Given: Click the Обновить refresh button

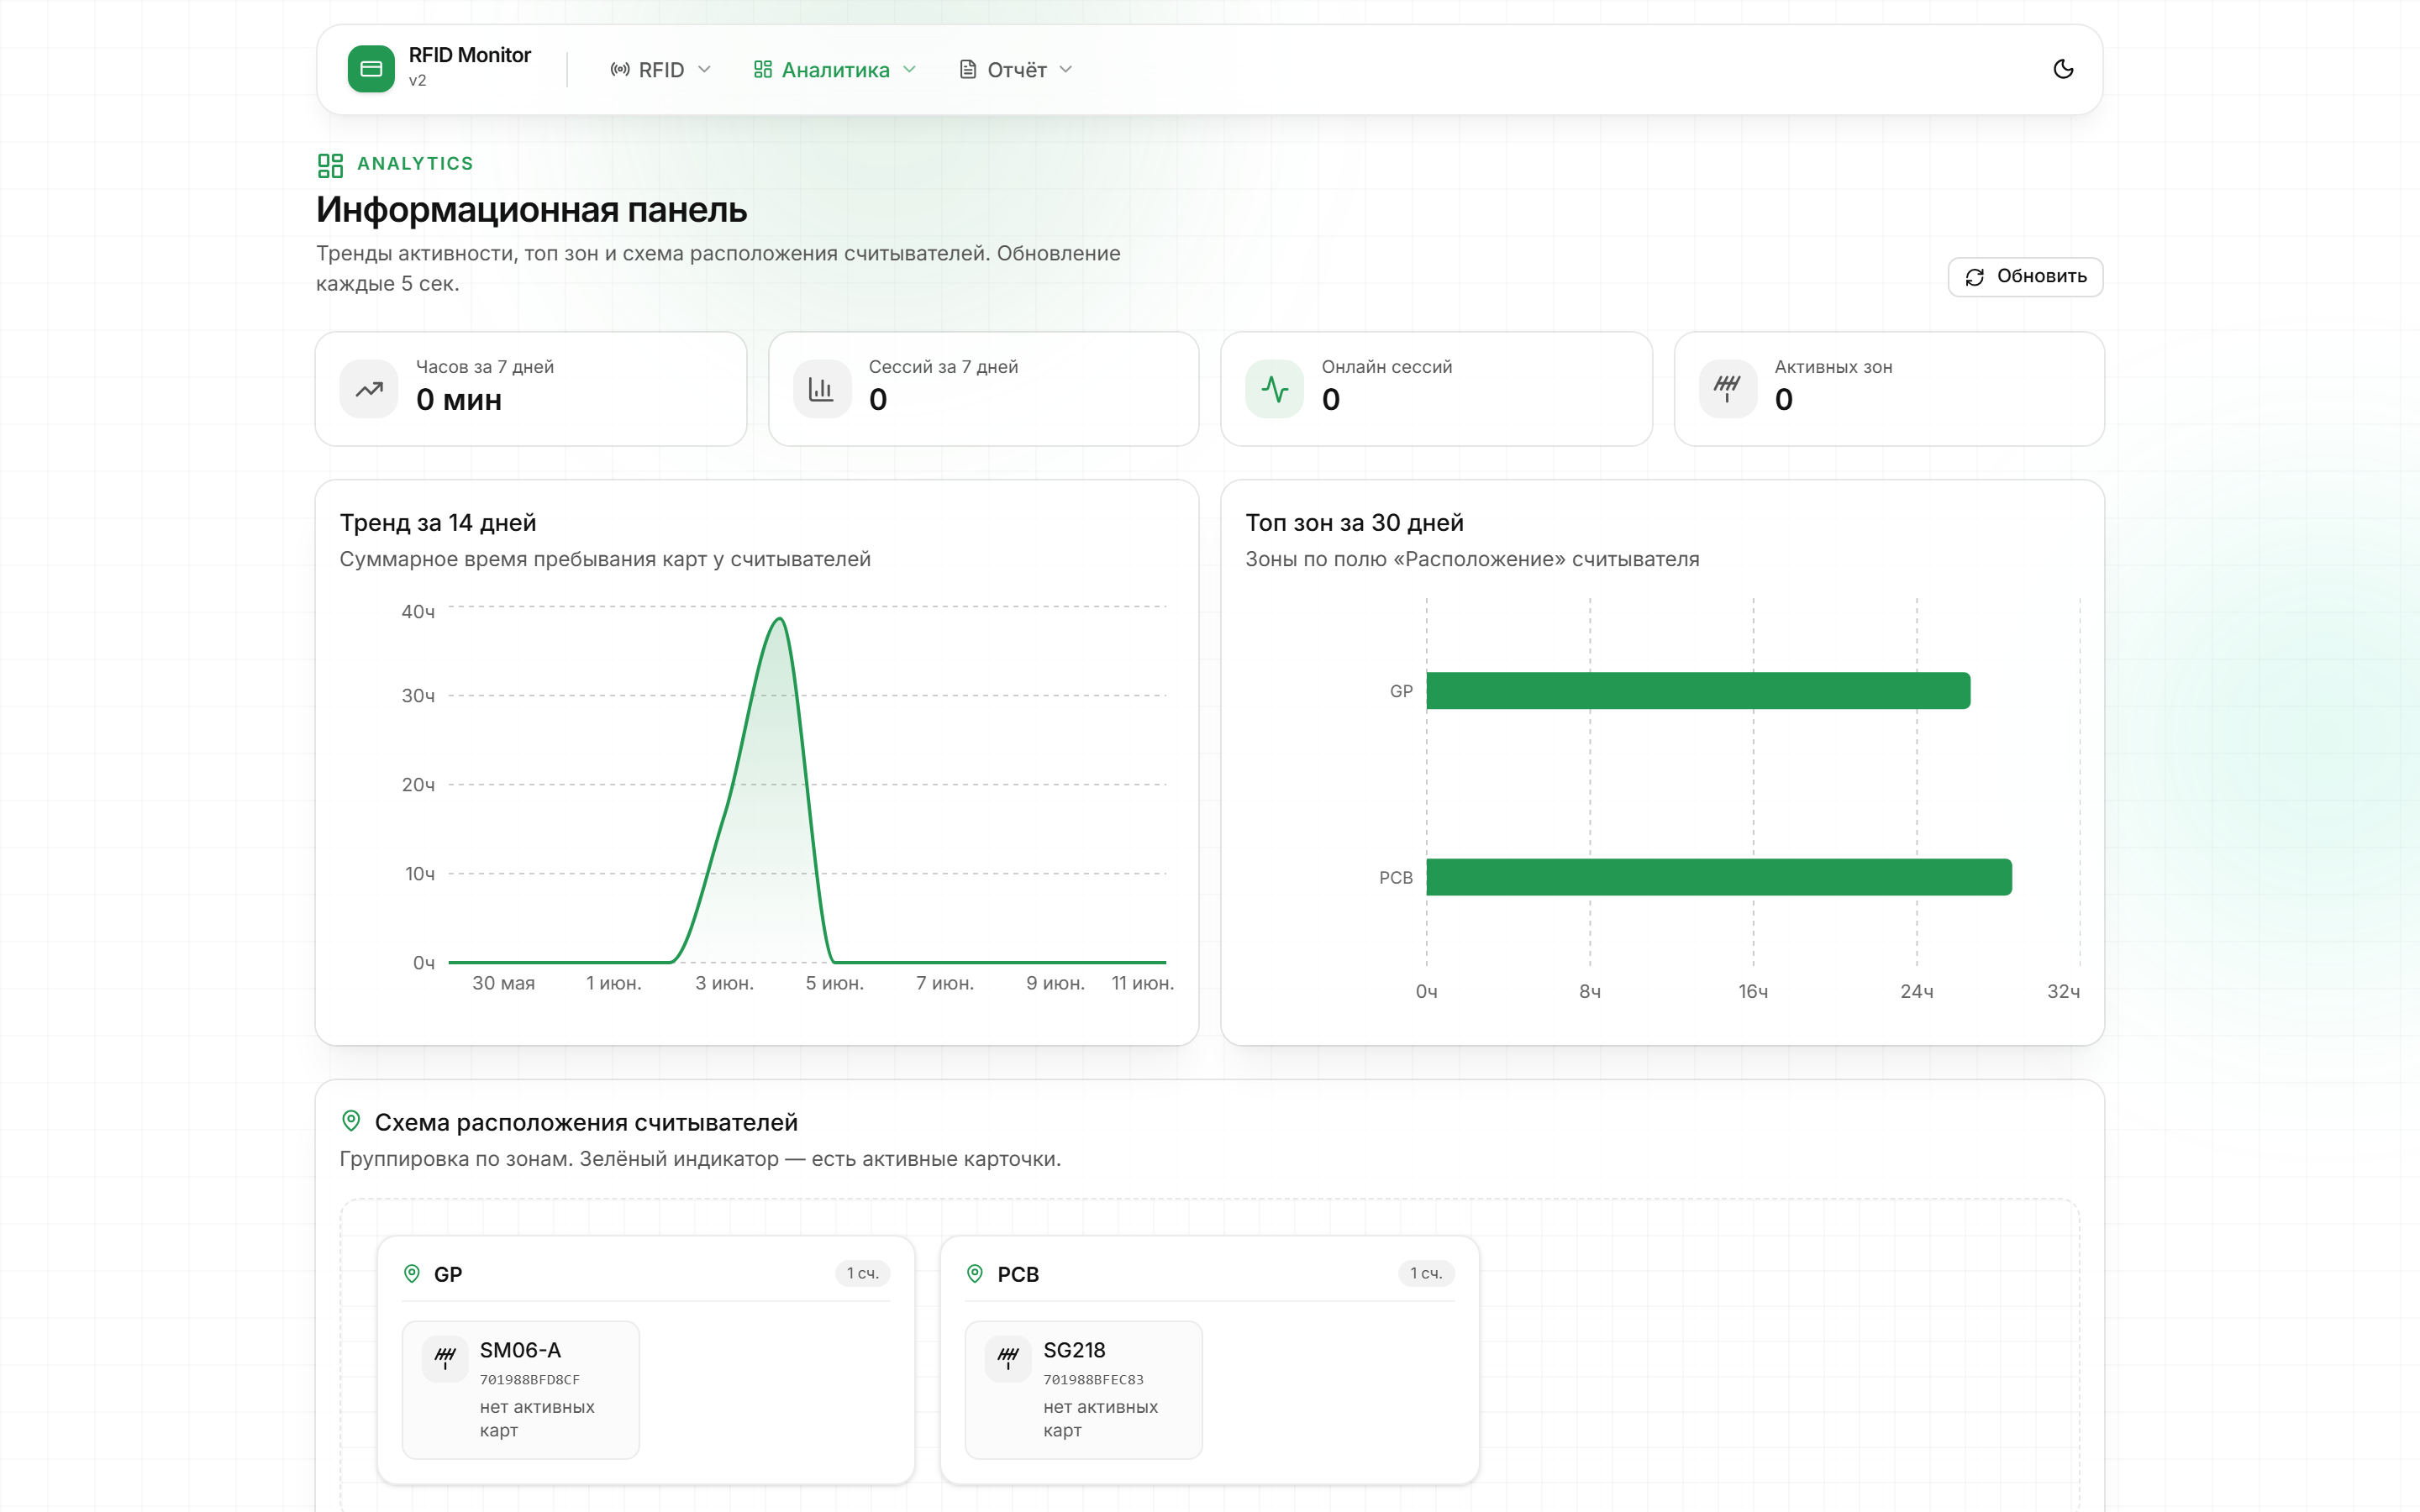Looking at the screenshot, I should [2025, 277].
